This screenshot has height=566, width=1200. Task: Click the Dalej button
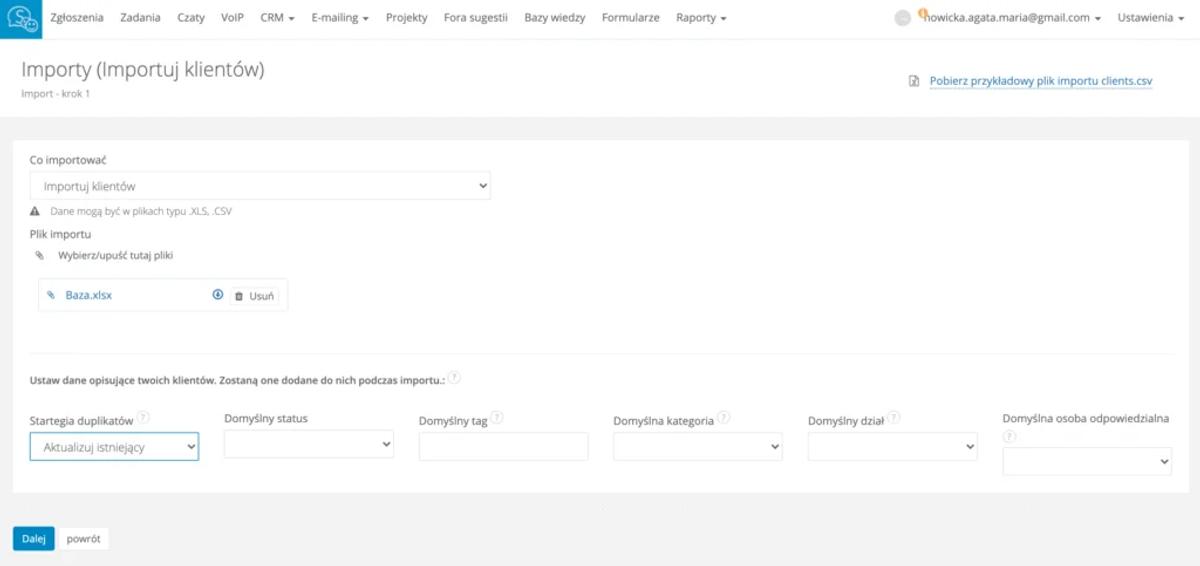tap(34, 538)
